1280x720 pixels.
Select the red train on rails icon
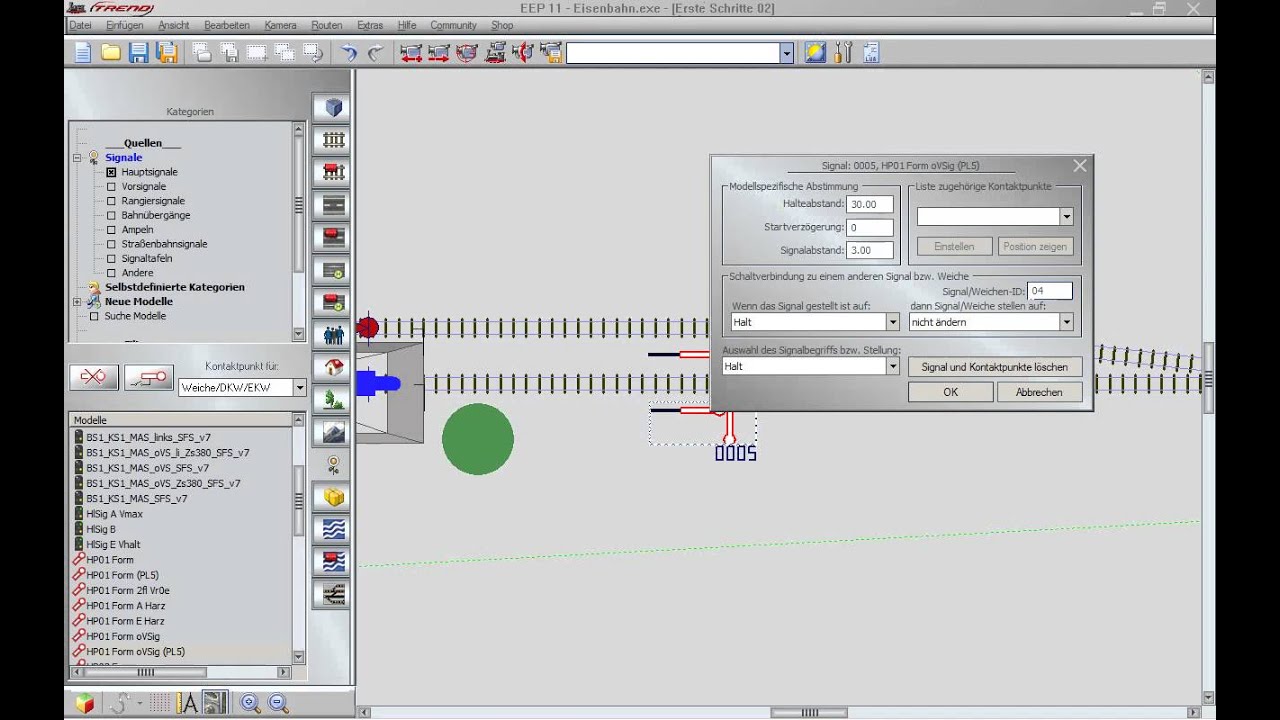click(x=333, y=172)
